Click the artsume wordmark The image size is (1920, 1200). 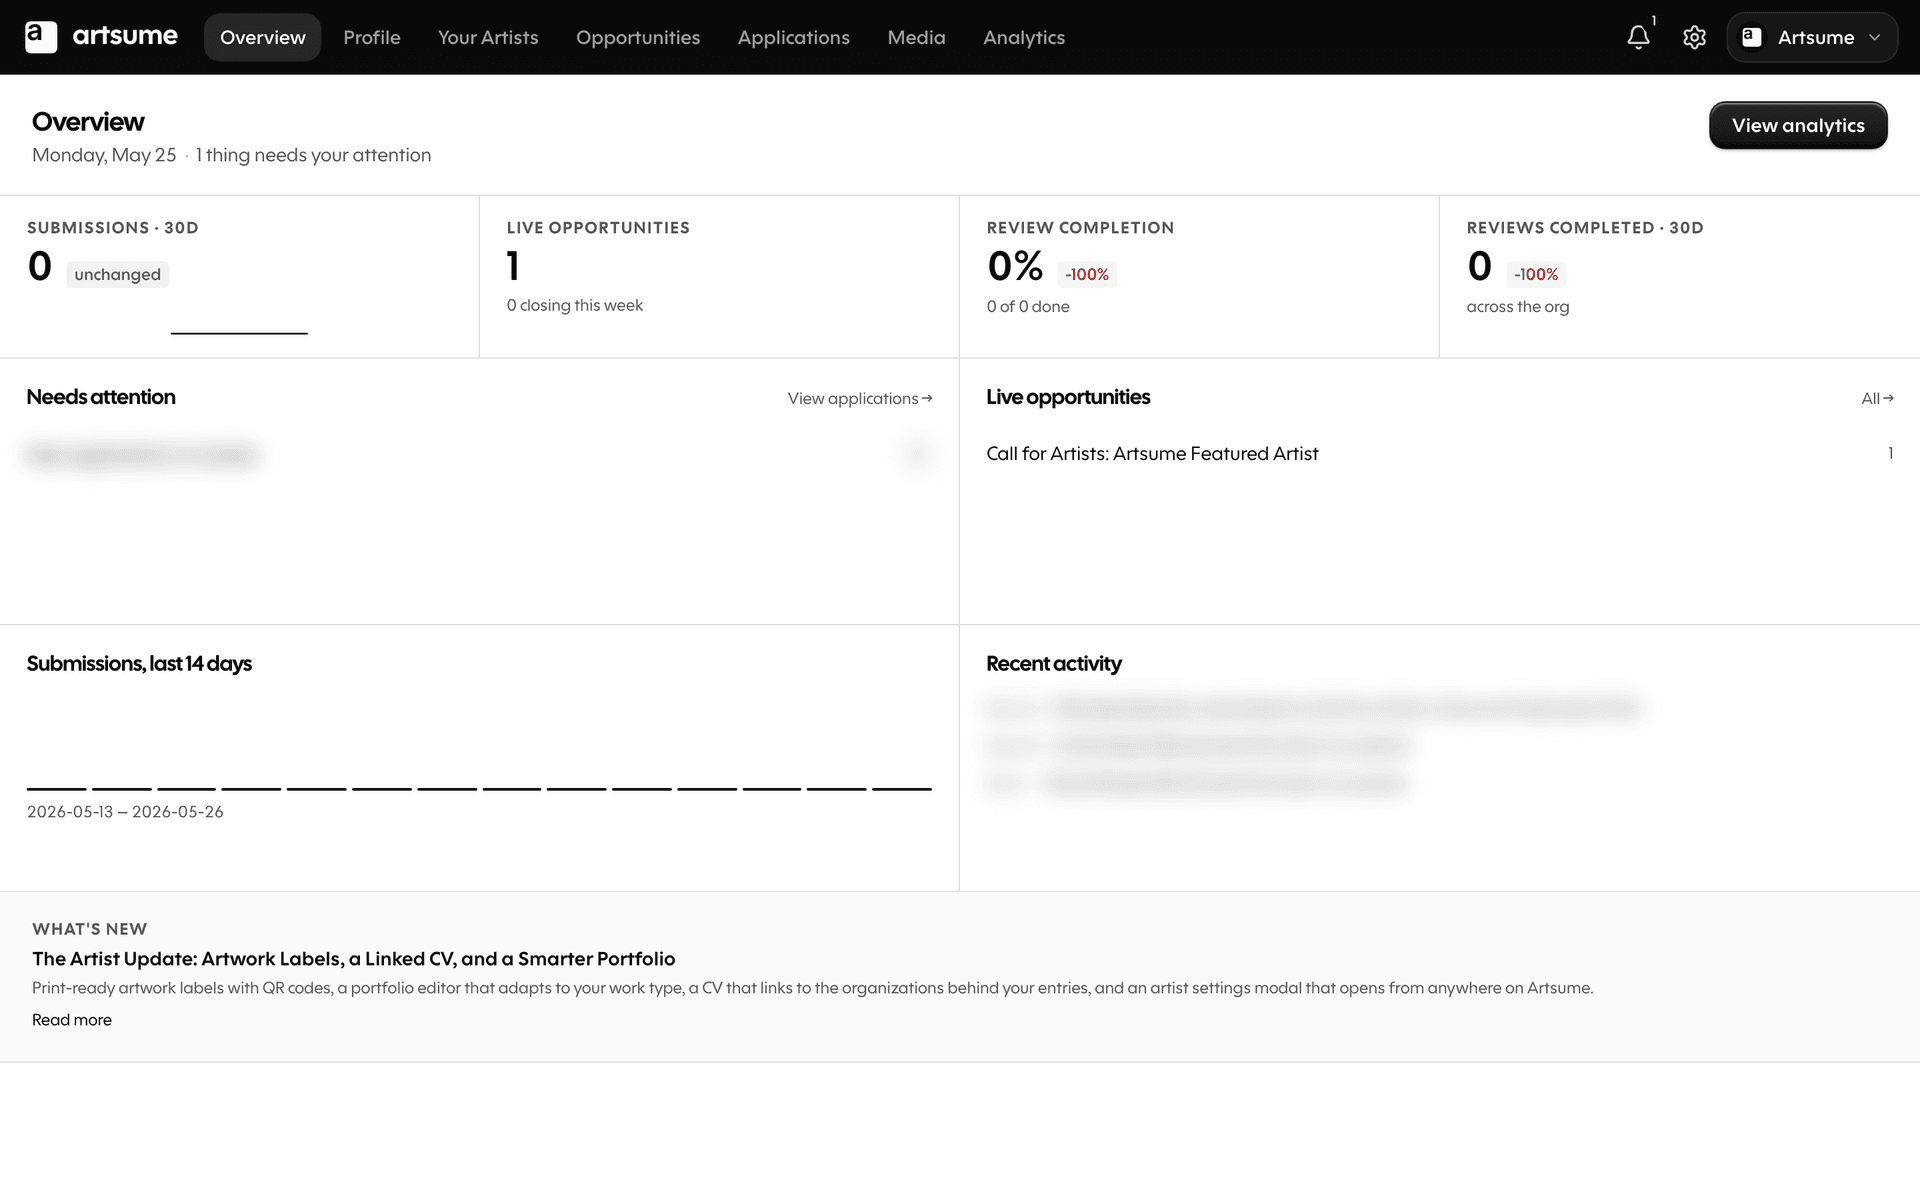click(125, 36)
